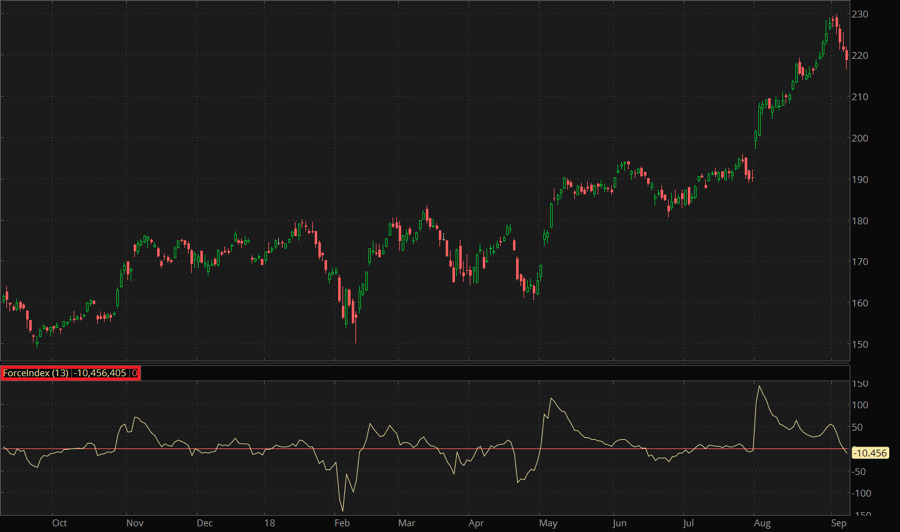Click the 170 level on price axis
The image size is (900, 532).
(x=860, y=262)
